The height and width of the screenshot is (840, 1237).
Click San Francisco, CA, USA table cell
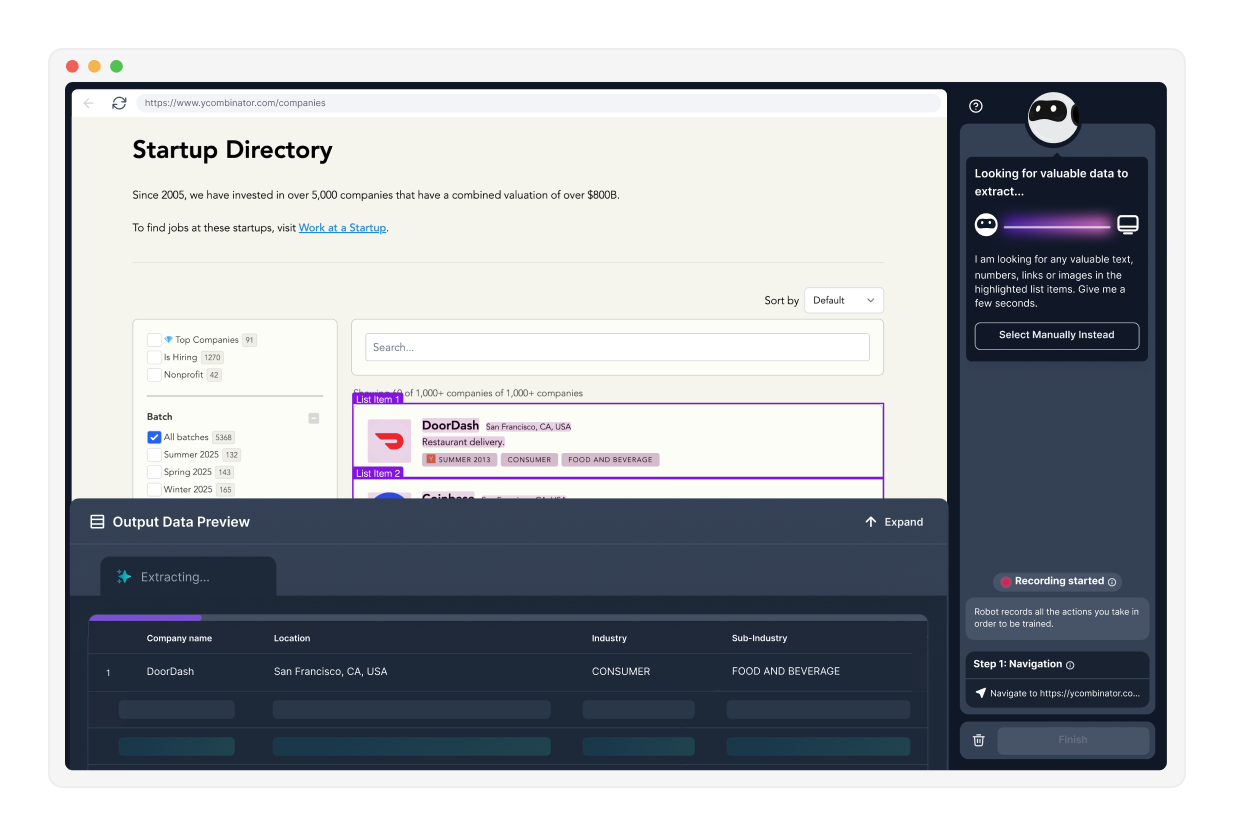pos(330,672)
